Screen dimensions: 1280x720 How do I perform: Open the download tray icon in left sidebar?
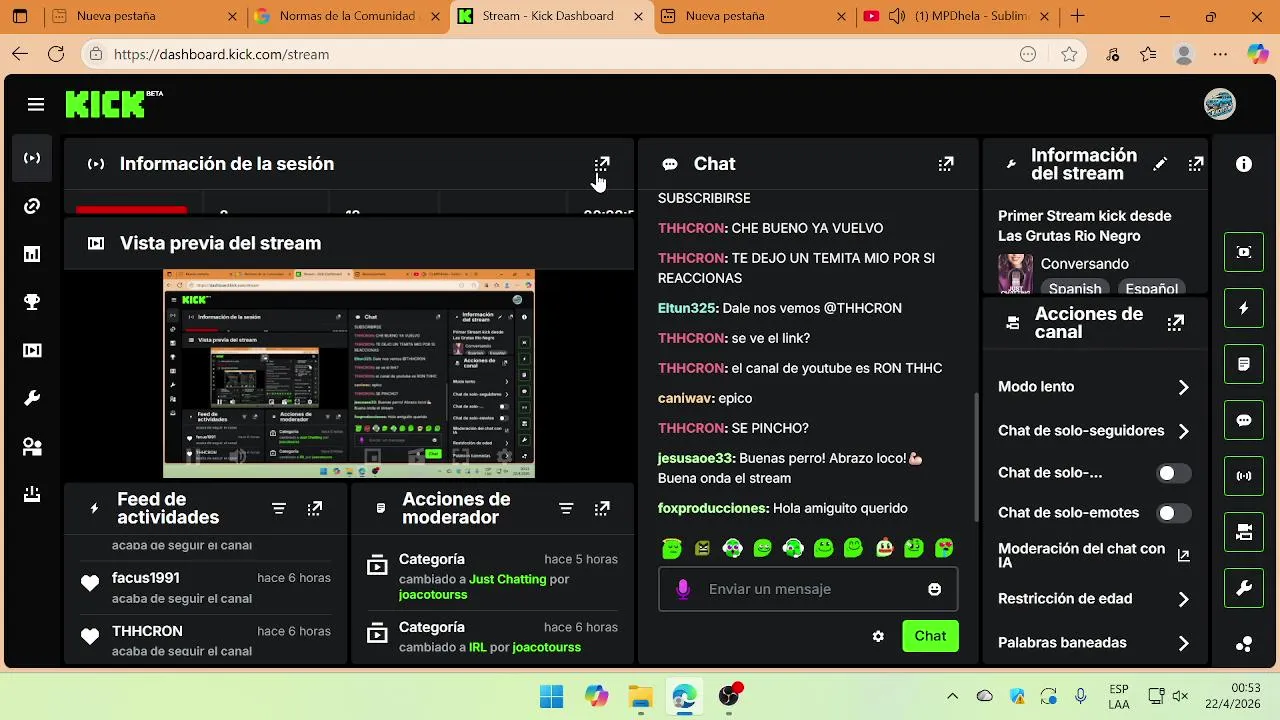[32, 494]
